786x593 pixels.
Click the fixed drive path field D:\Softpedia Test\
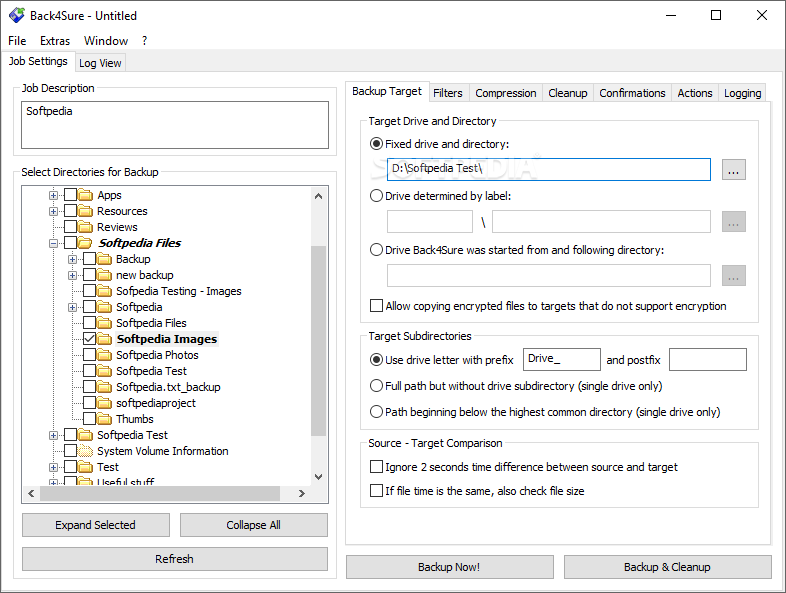click(549, 169)
